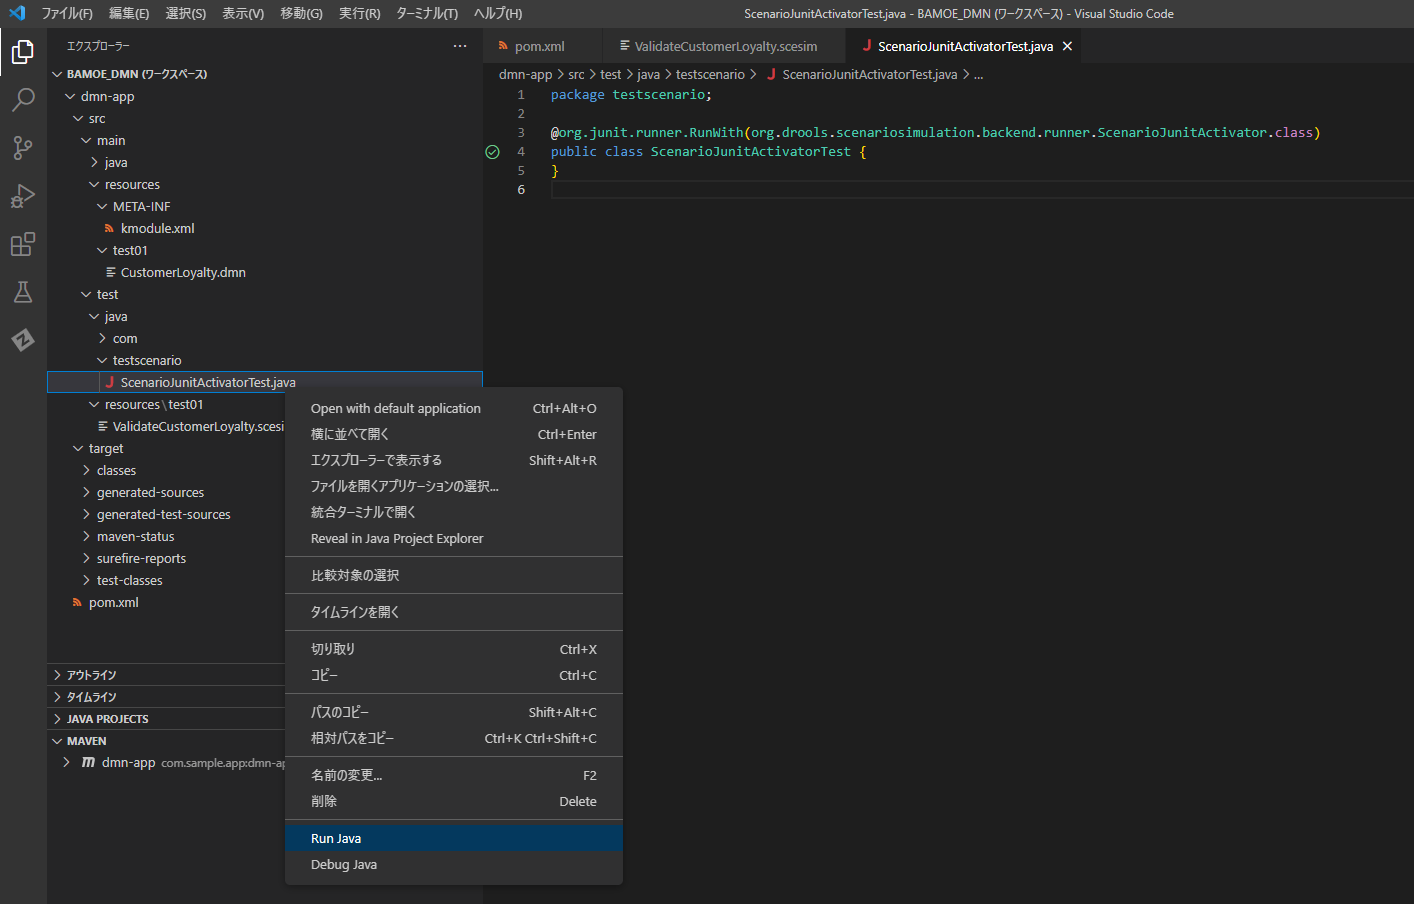Open CustomerLoyalty.dmn in the file tree

click(x=183, y=272)
